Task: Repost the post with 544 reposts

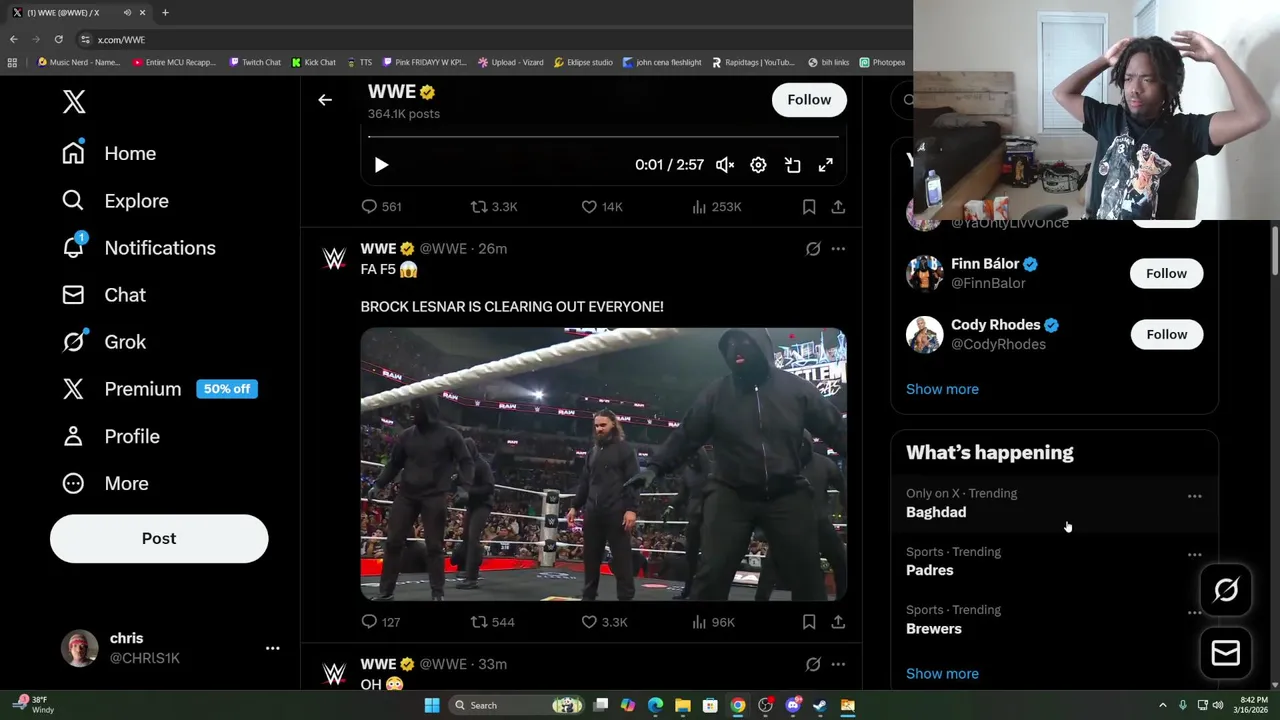Action: [493, 622]
